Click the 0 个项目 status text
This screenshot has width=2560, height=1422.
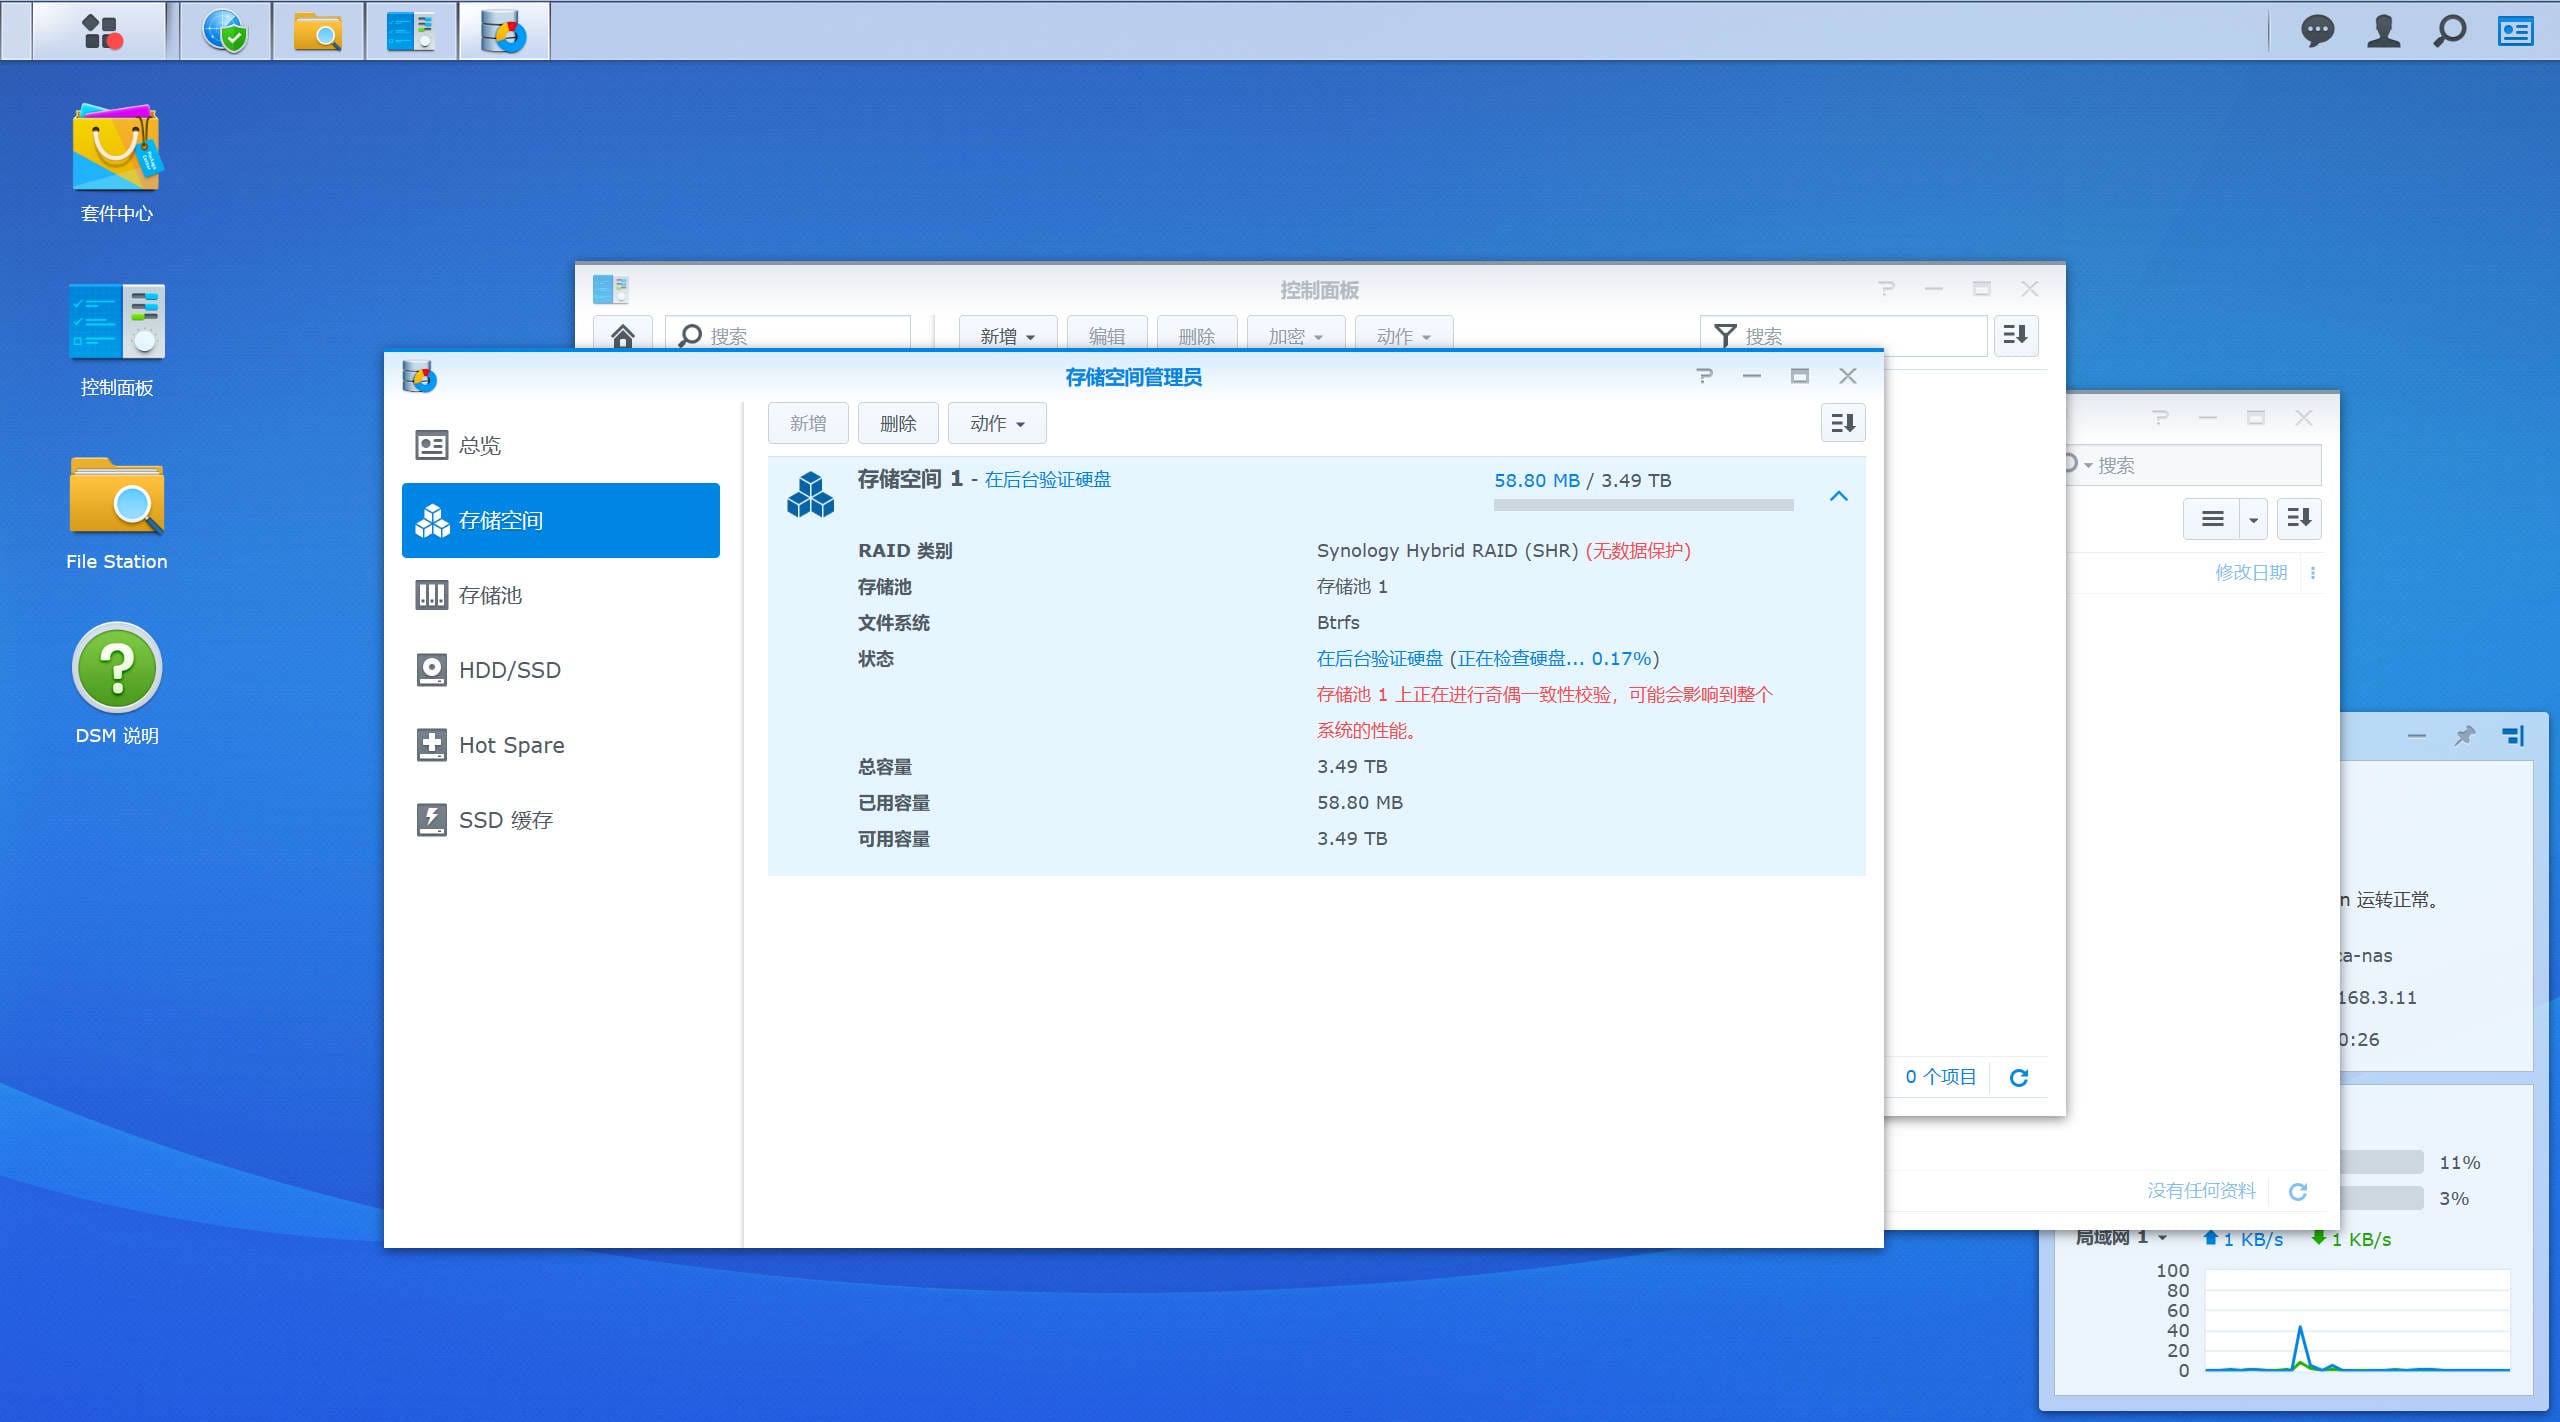tap(1940, 1076)
